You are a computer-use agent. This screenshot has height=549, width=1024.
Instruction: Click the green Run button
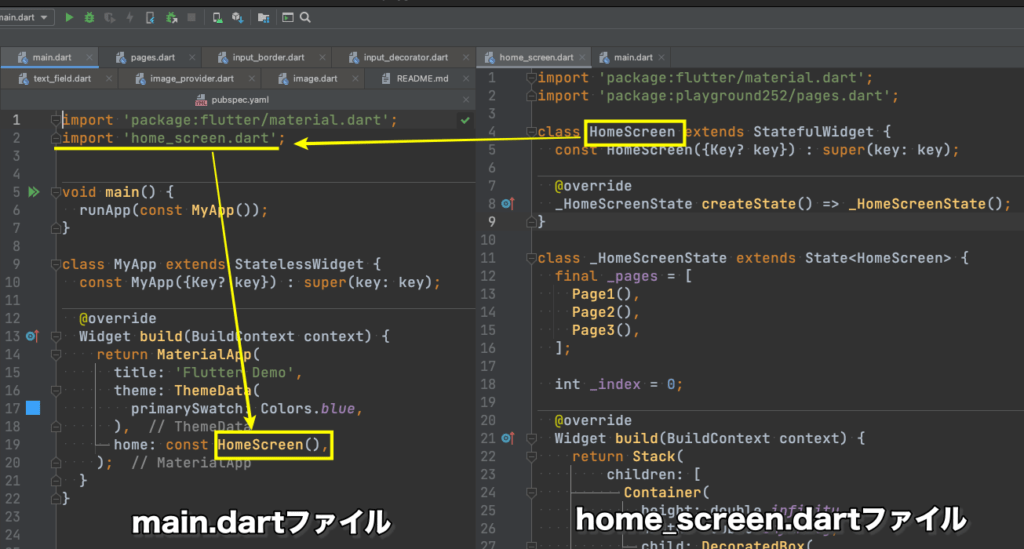[69, 18]
